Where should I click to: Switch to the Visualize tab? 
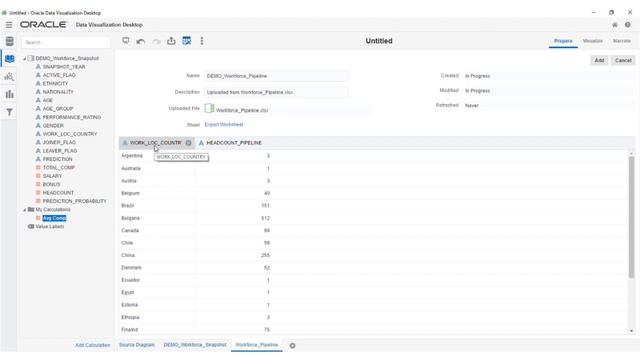592,41
